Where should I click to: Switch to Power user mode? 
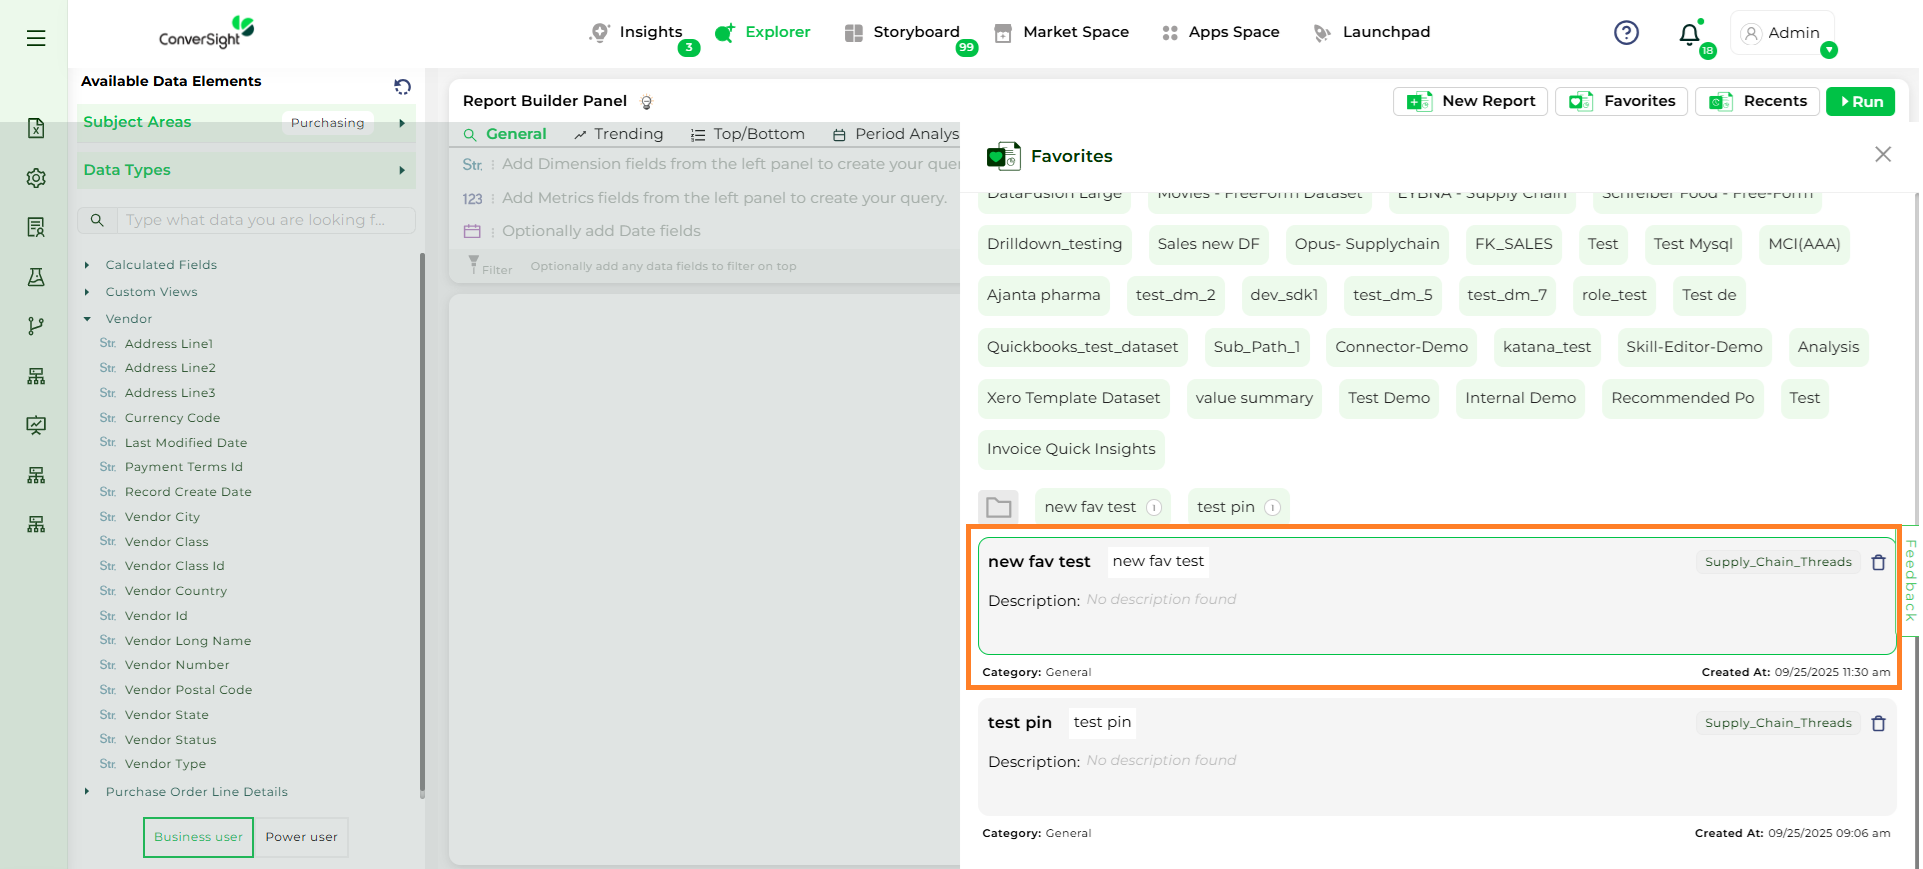point(301,837)
